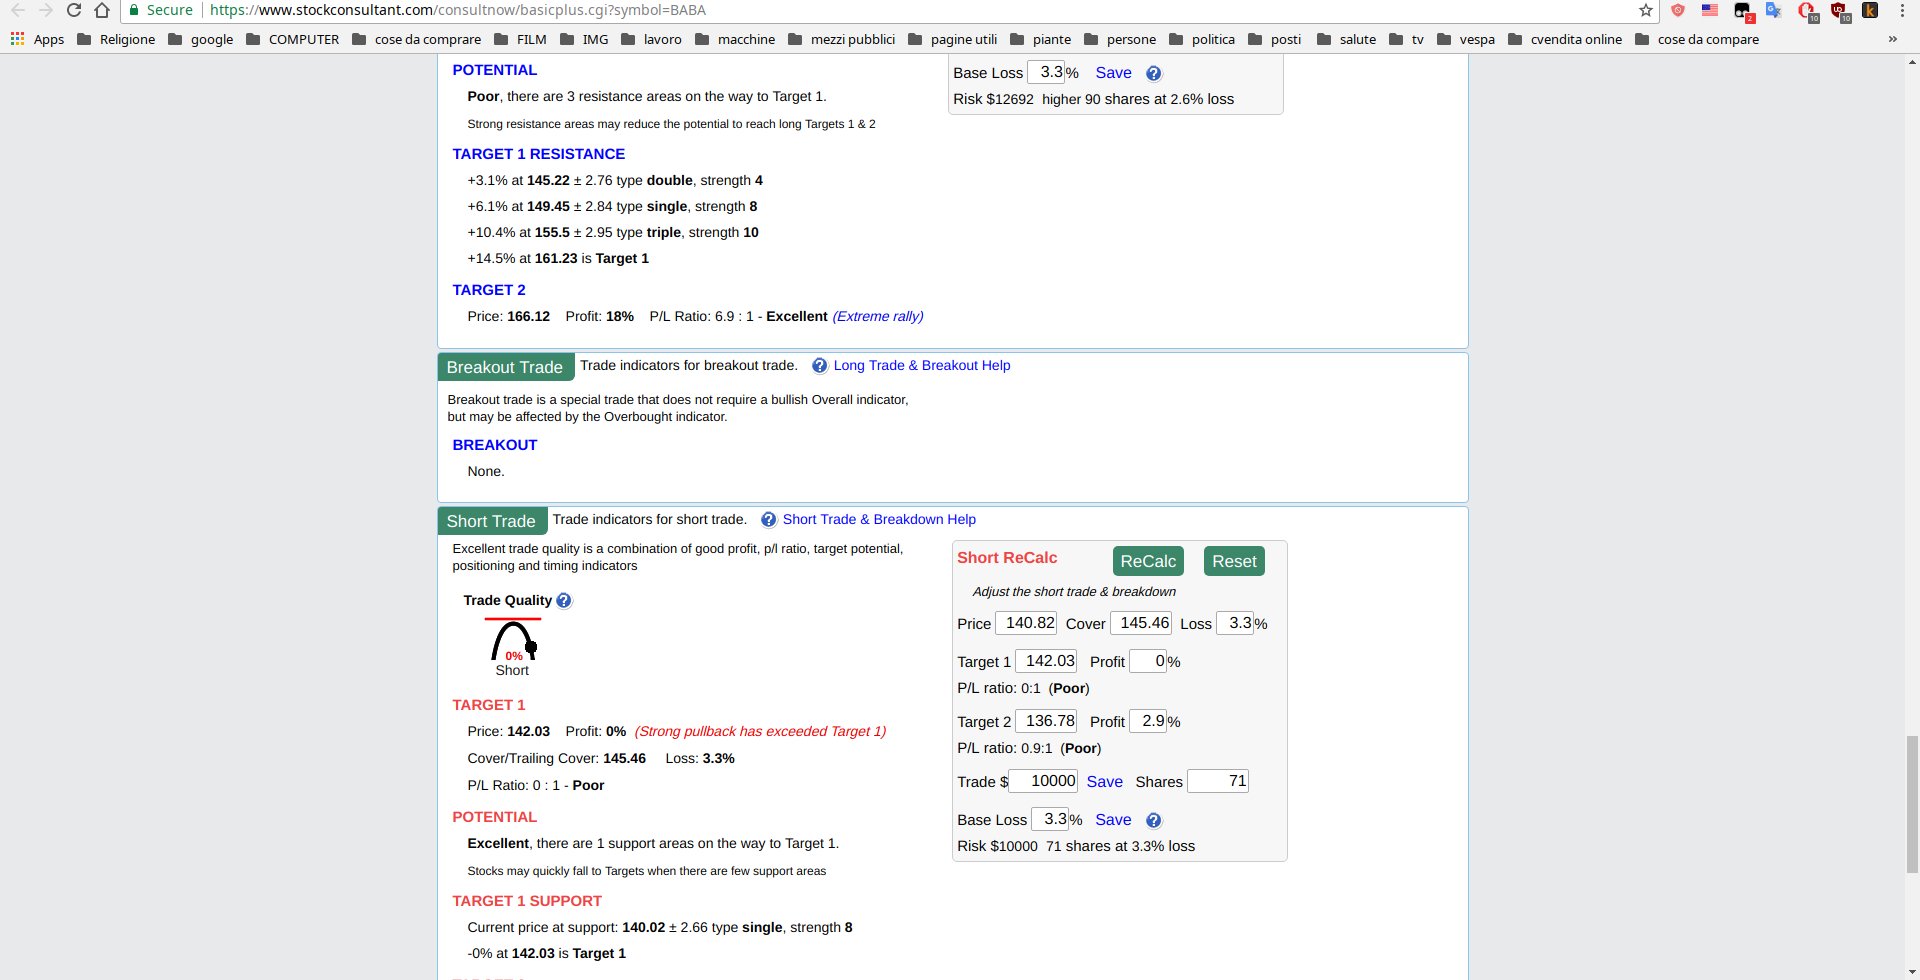Show hidden bookmarks via the double-chevron
The height and width of the screenshot is (980, 1920).
coord(1892,39)
